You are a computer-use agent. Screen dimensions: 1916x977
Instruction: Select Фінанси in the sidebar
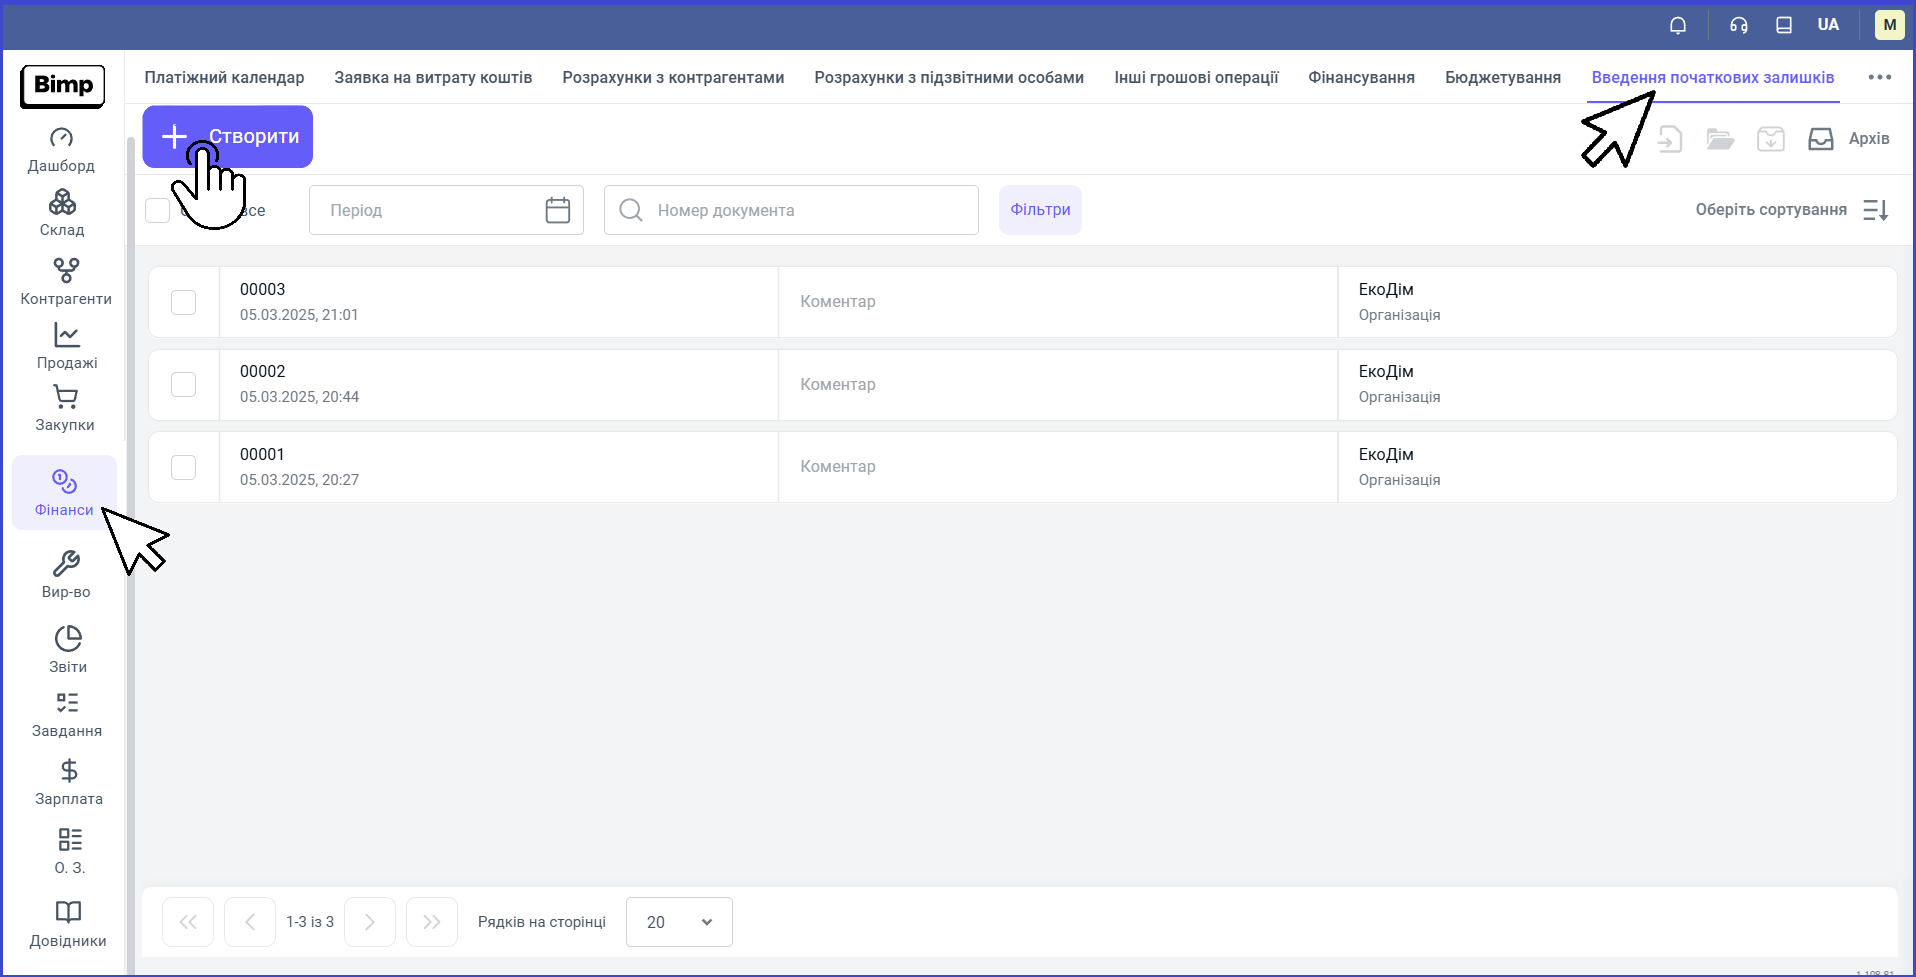[64, 493]
